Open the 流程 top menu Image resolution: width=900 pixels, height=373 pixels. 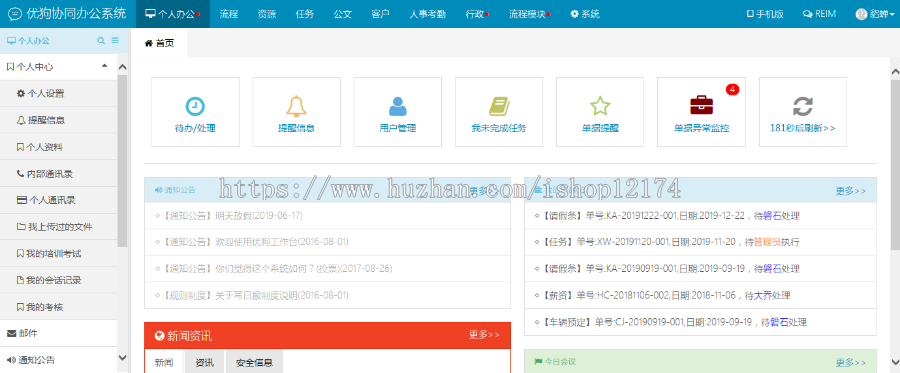(x=228, y=14)
